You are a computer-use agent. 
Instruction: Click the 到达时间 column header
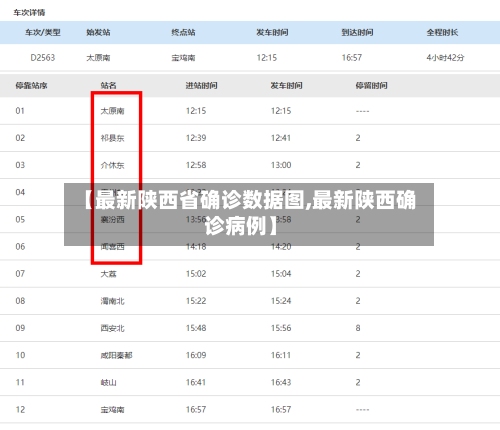tap(357, 32)
